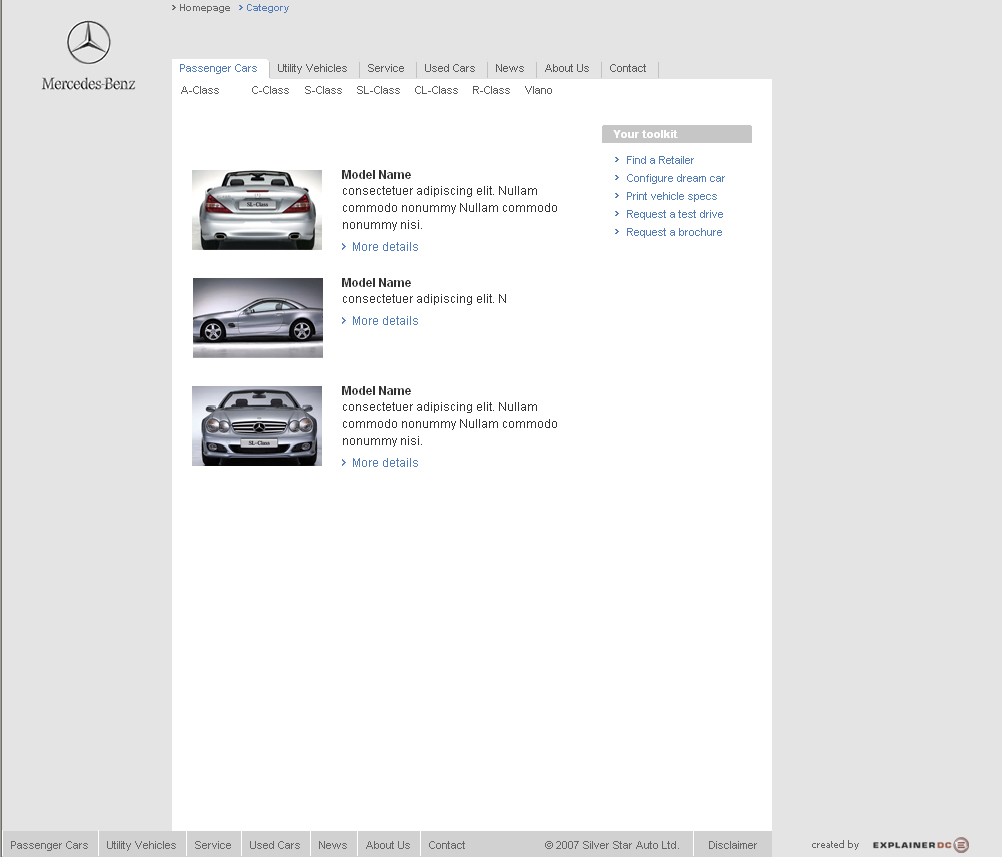Click the ExplainerDC logo in footer

pos(920,845)
